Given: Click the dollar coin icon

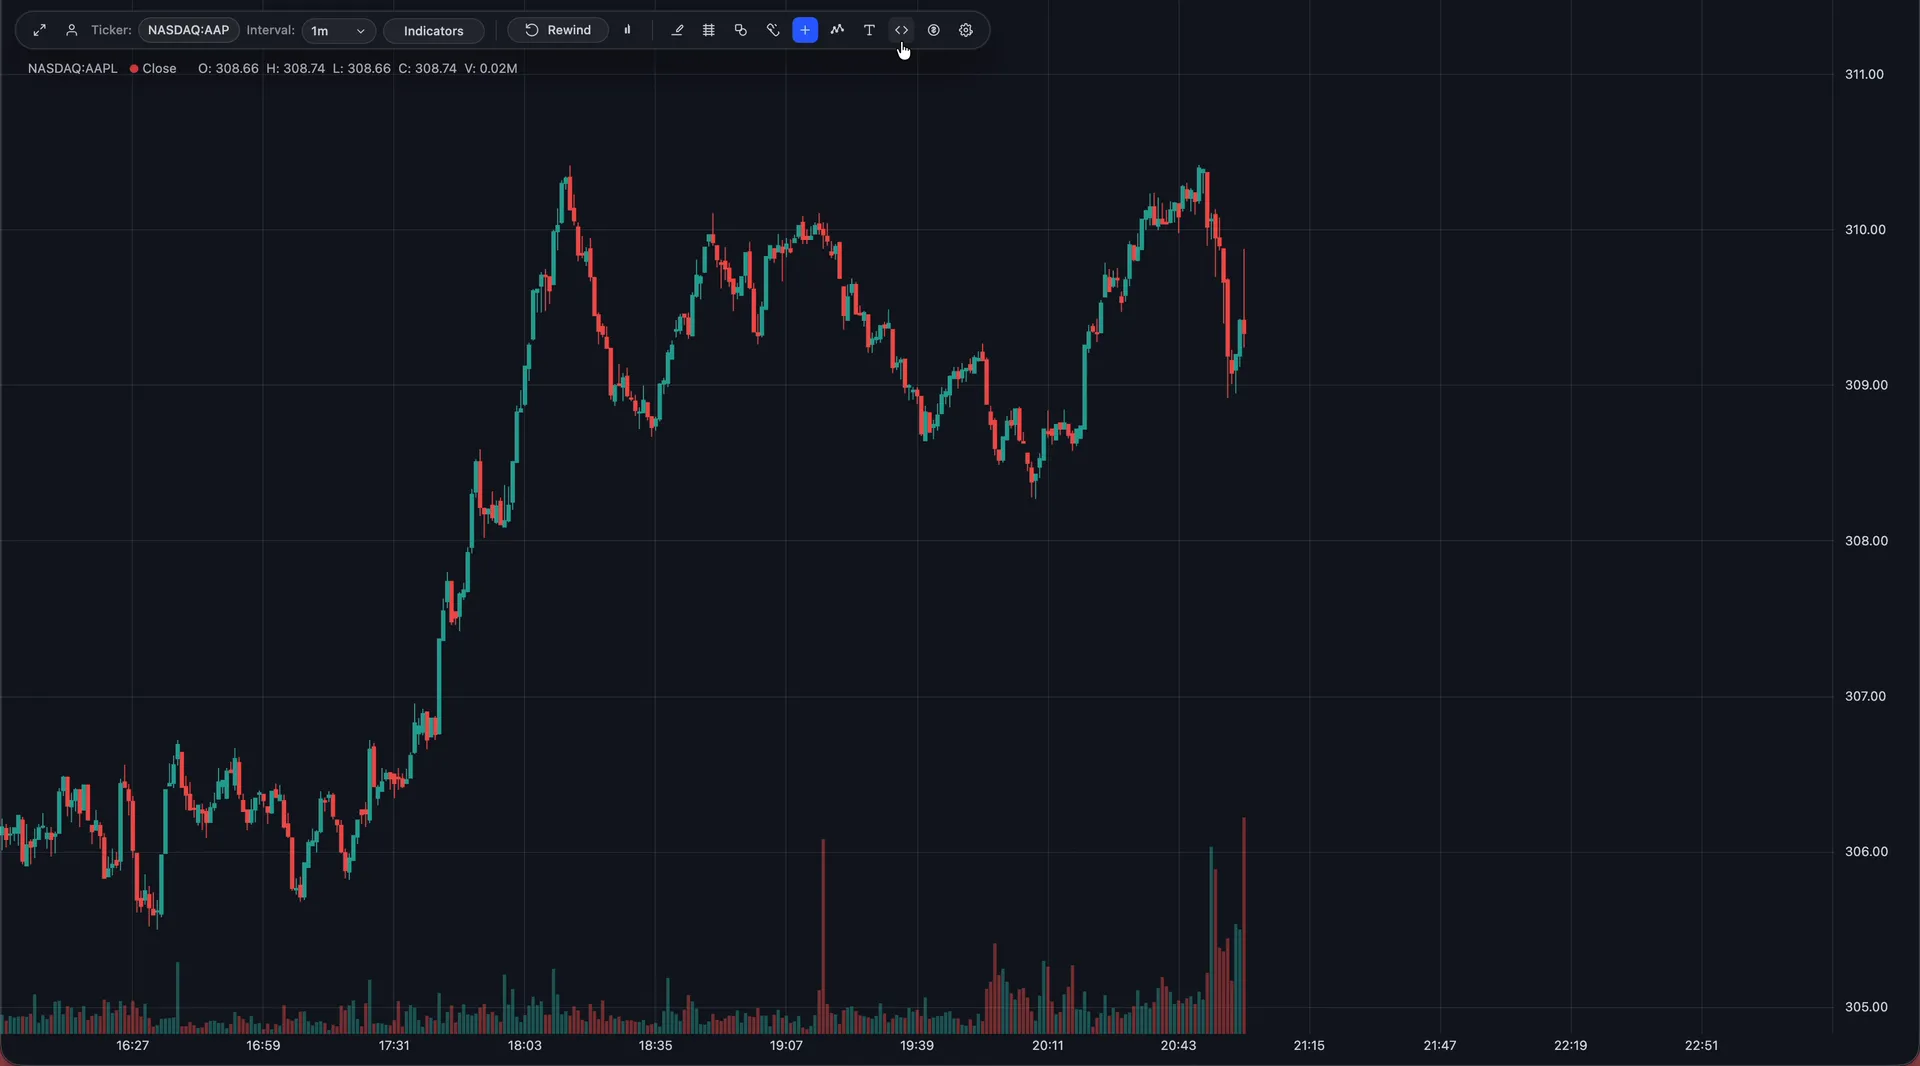Looking at the screenshot, I should pos(933,30).
